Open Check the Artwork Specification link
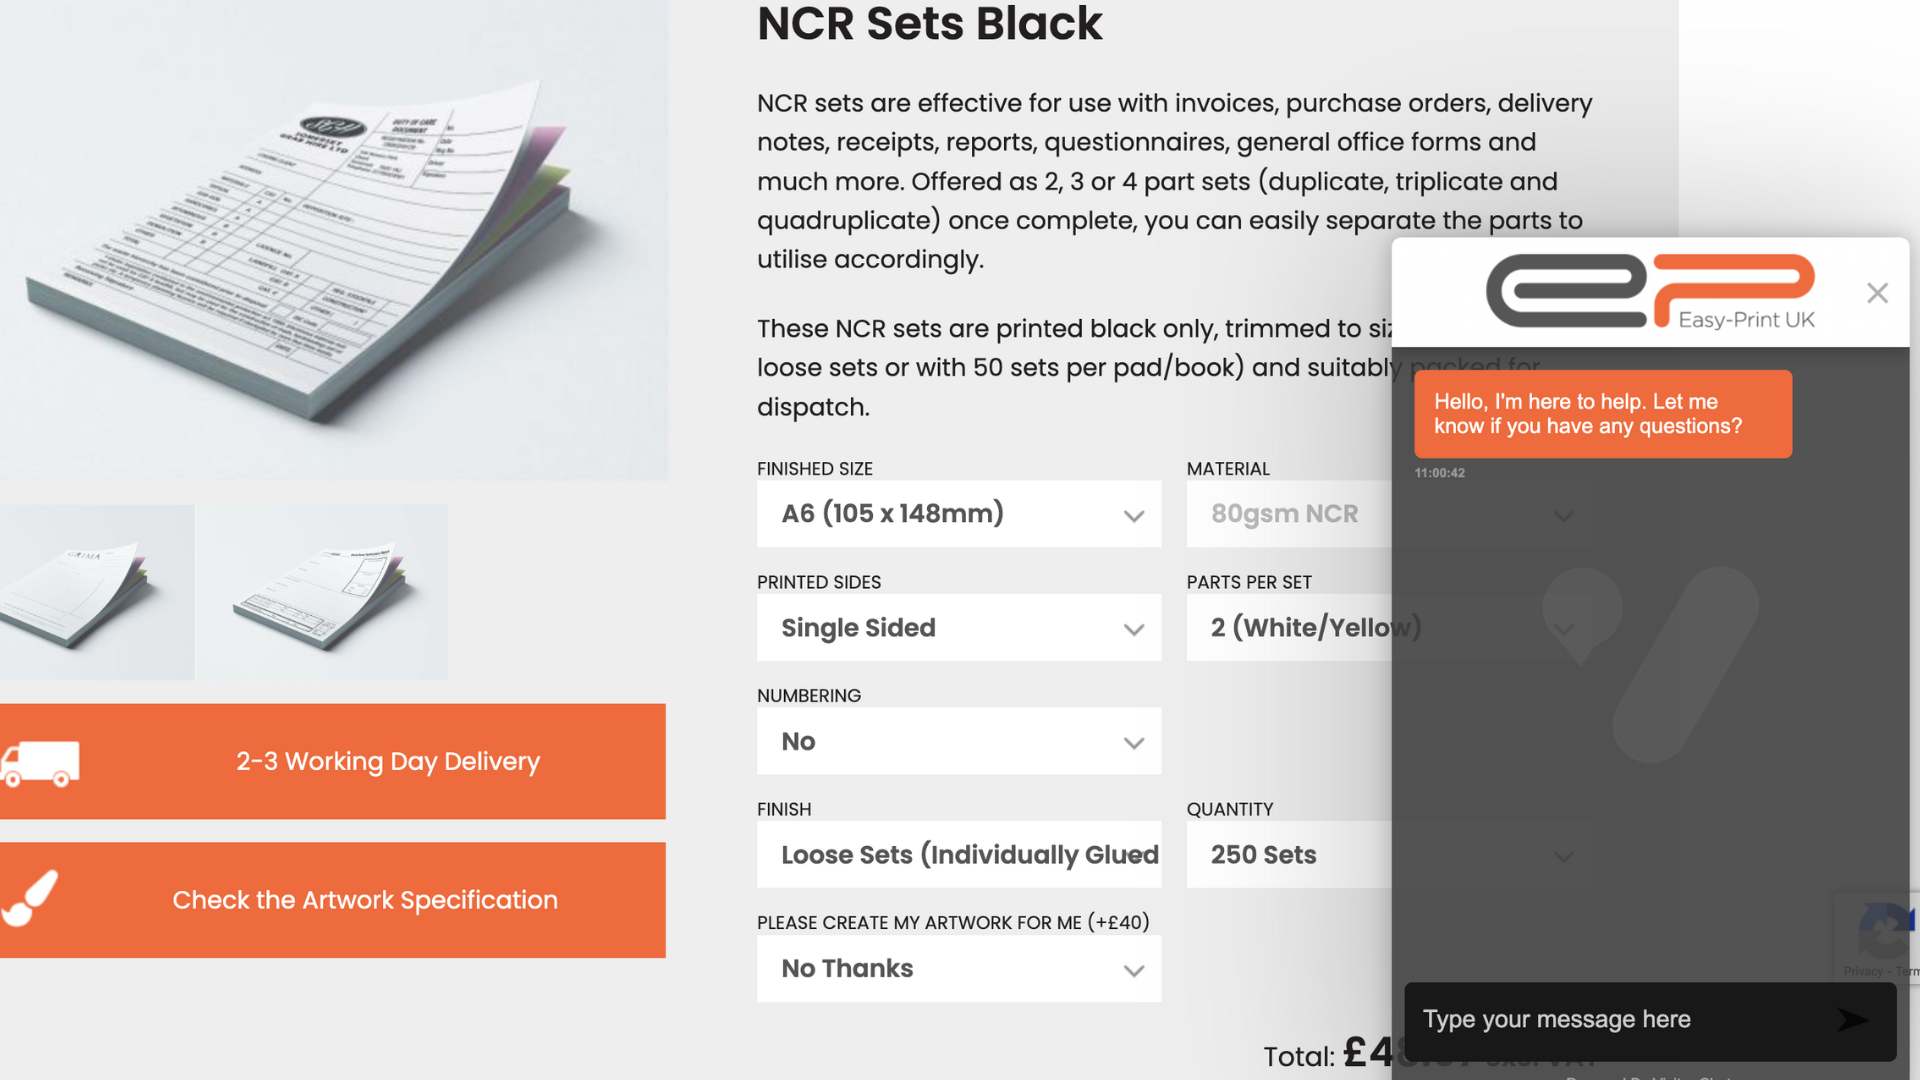The image size is (1920, 1080). (x=365, y=900)
